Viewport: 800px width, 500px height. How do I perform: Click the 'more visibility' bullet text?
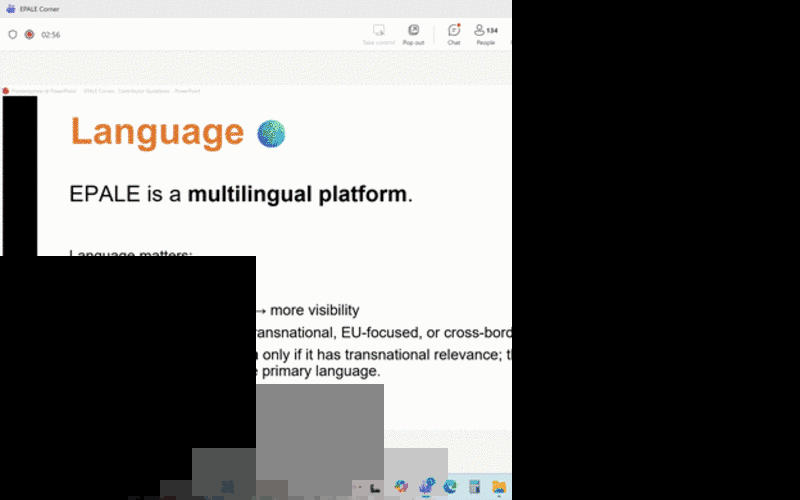point(314,310)
